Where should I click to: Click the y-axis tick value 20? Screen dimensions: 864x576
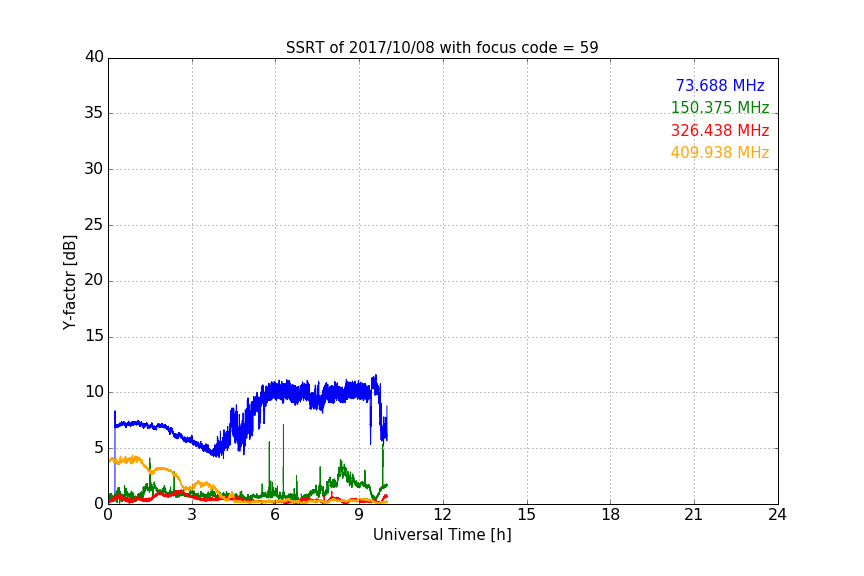[94, 280]
